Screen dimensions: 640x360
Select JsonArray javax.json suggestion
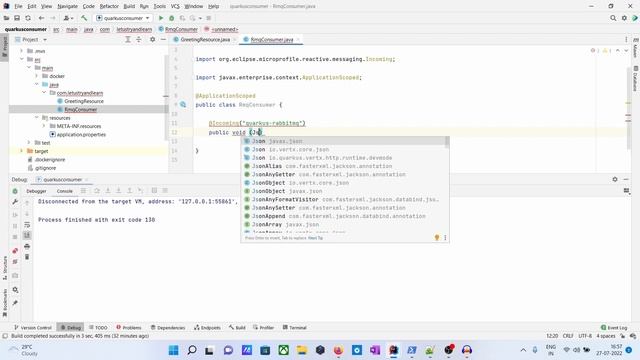345,224
